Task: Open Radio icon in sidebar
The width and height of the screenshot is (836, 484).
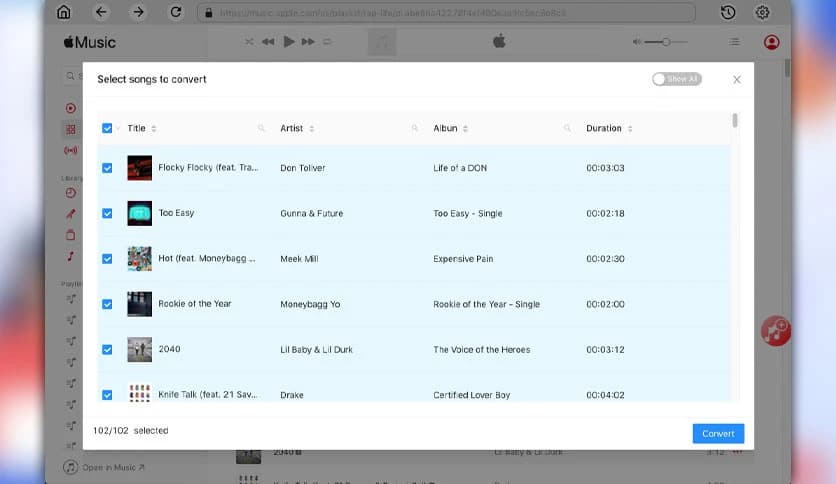Action: coord(70,150)
